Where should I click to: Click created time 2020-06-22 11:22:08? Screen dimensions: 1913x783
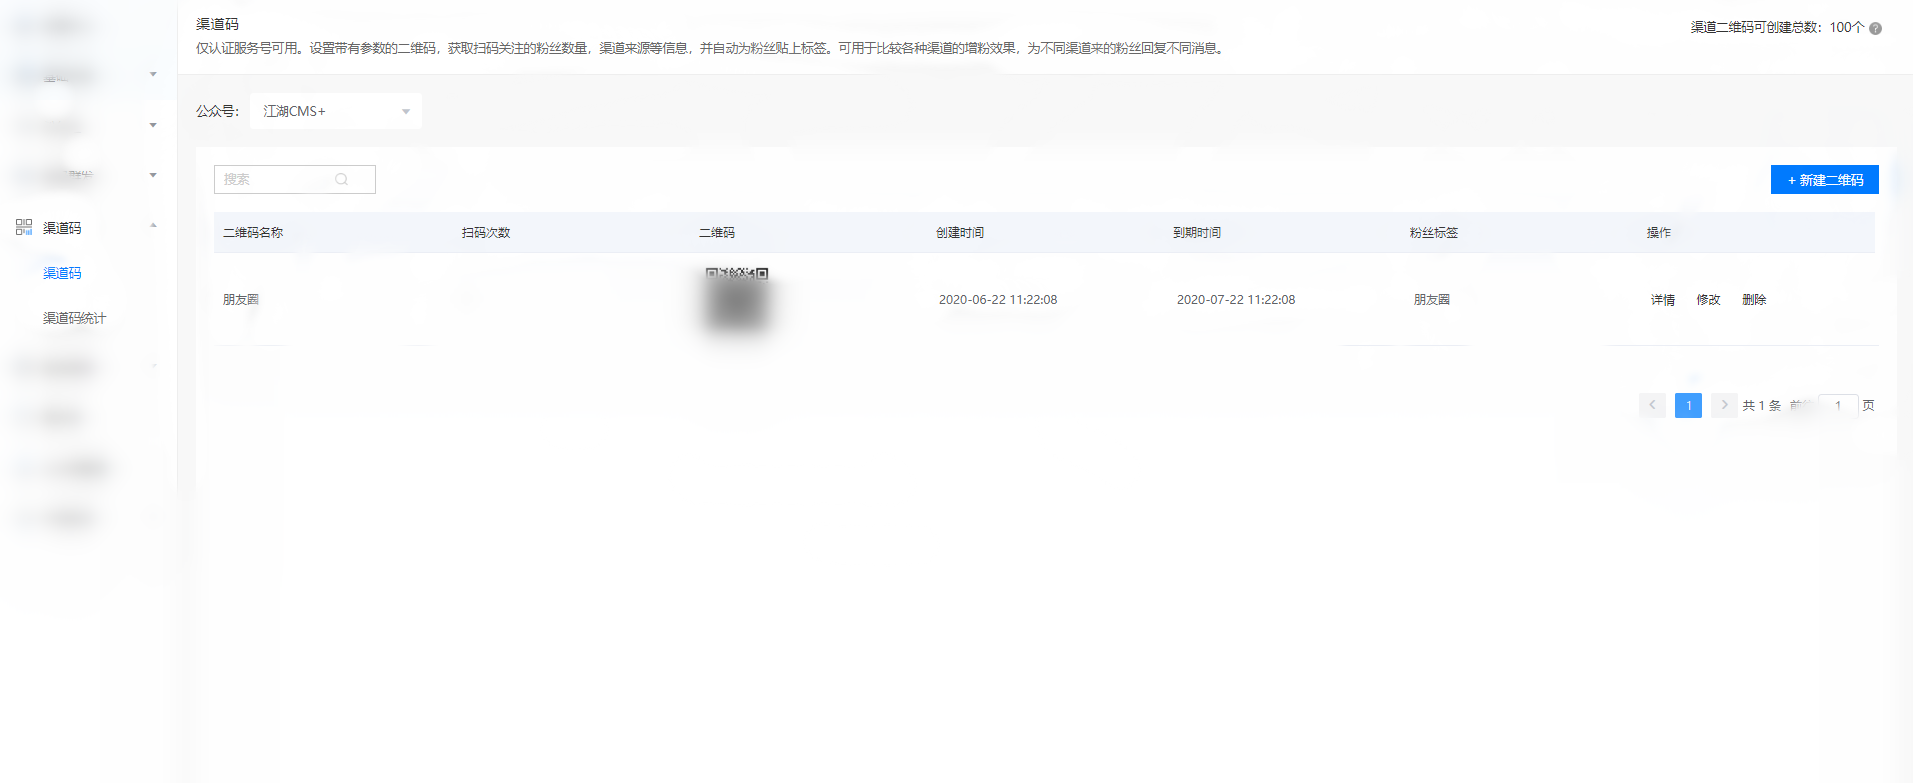[x=998, y=300]
